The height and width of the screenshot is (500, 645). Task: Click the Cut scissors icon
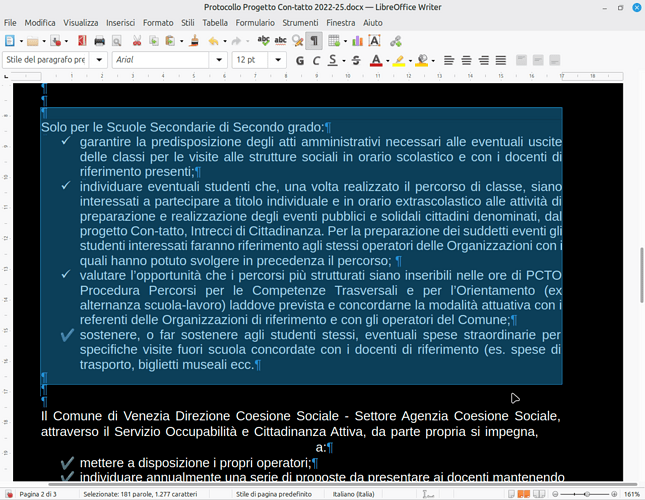(136, 41)
